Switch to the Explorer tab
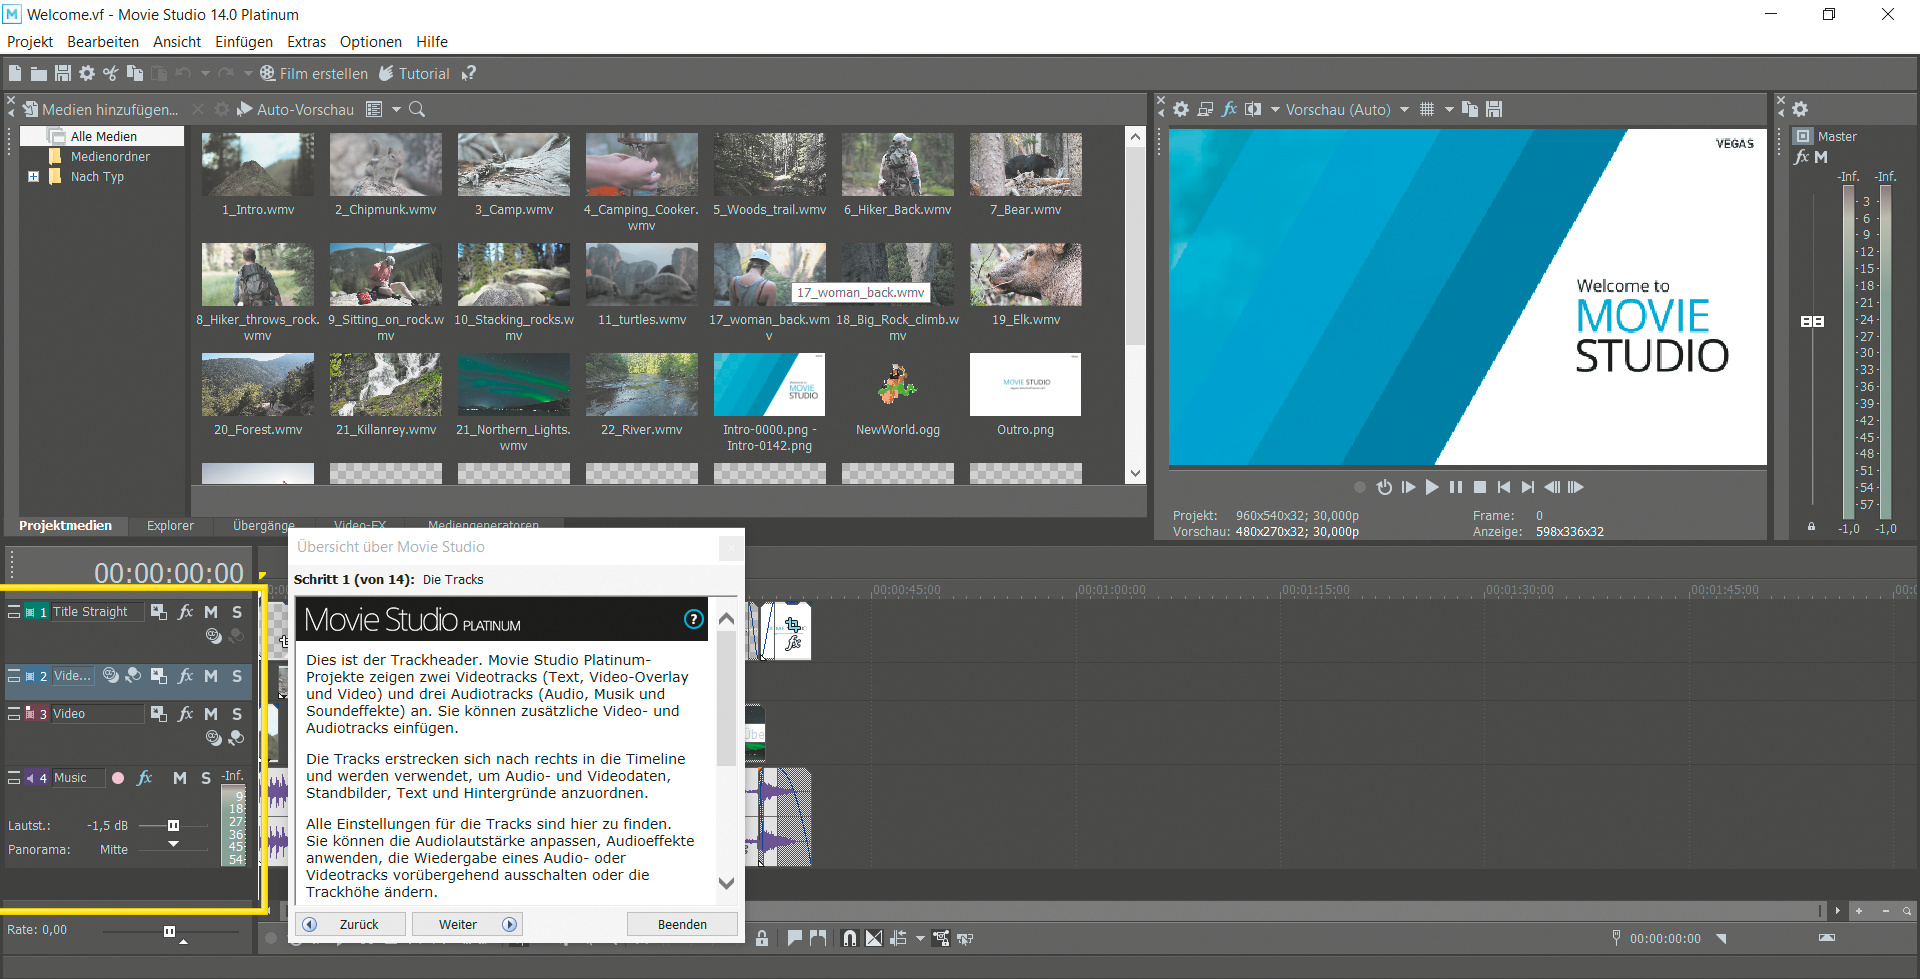1920x979 pixels. pos(170,525)
